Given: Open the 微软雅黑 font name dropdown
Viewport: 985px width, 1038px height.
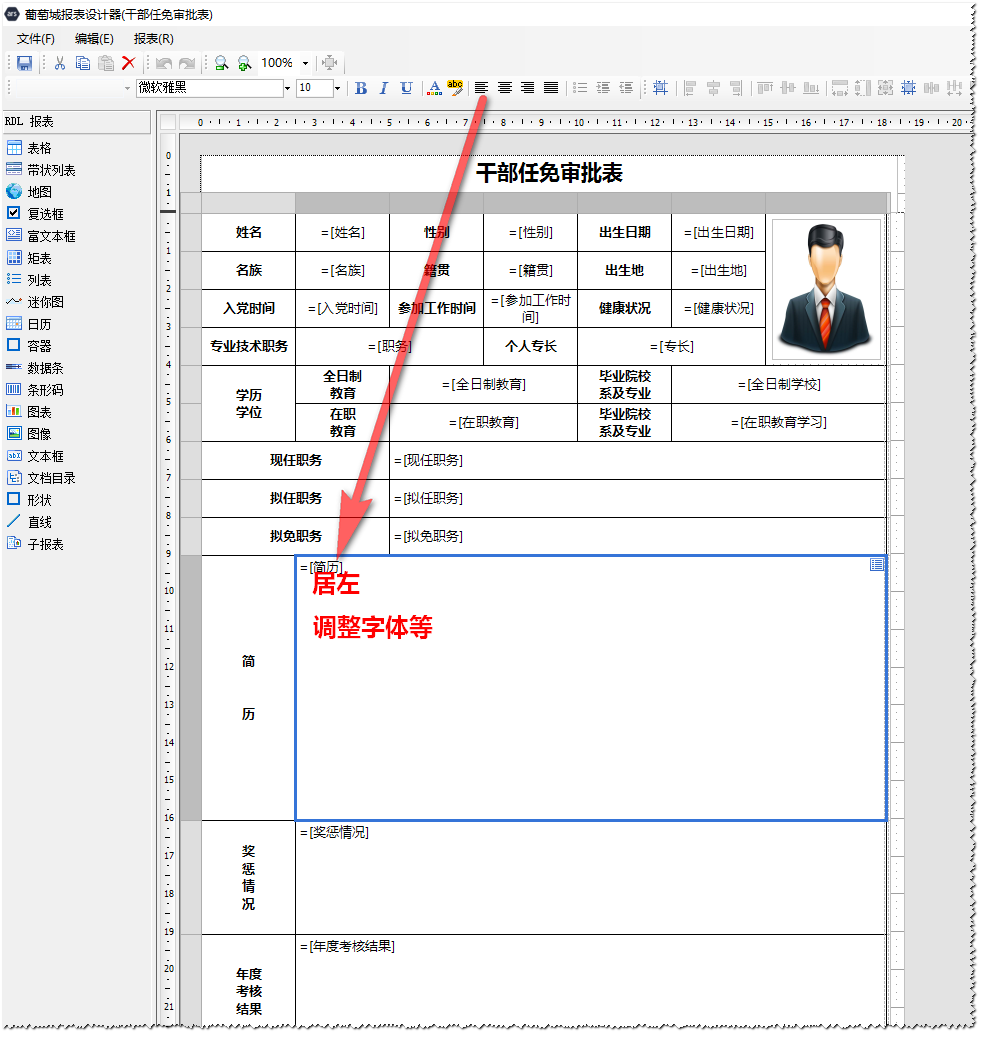Looking at the screenshot, I should pos(287,88).
